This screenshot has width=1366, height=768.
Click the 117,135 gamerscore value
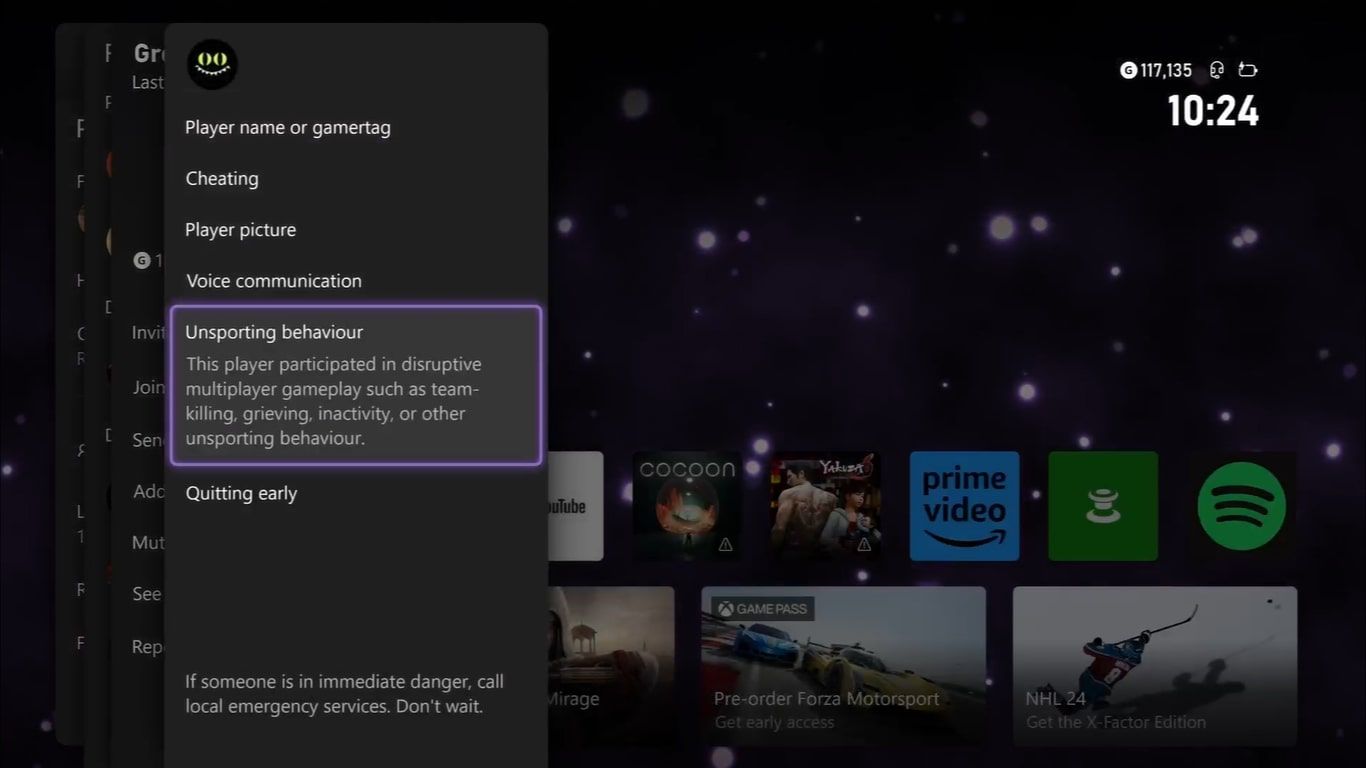1166,70
